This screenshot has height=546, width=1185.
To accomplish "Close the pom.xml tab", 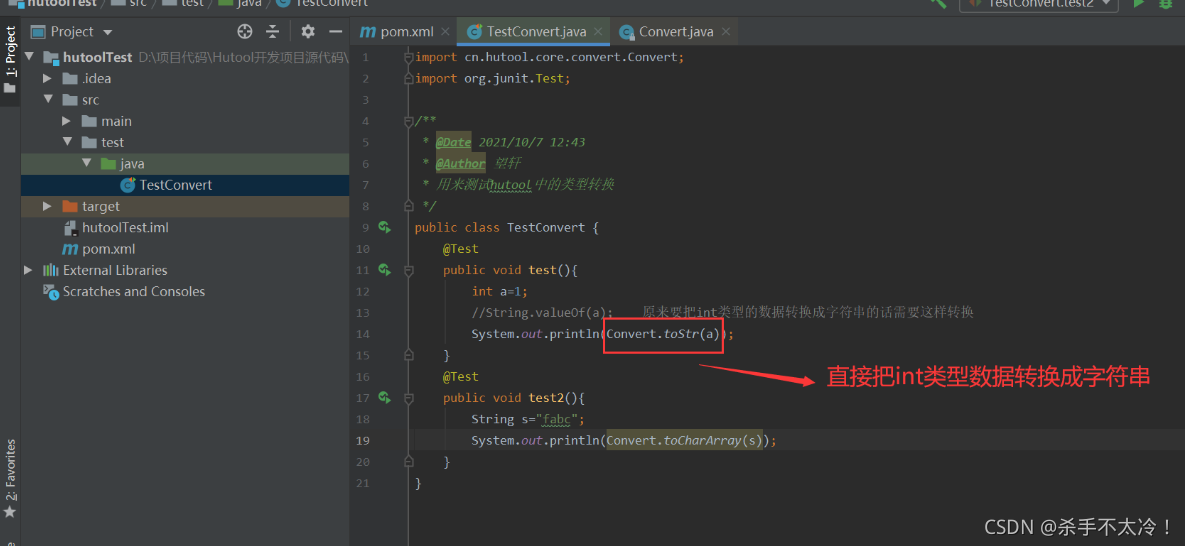I will [445, 32].
